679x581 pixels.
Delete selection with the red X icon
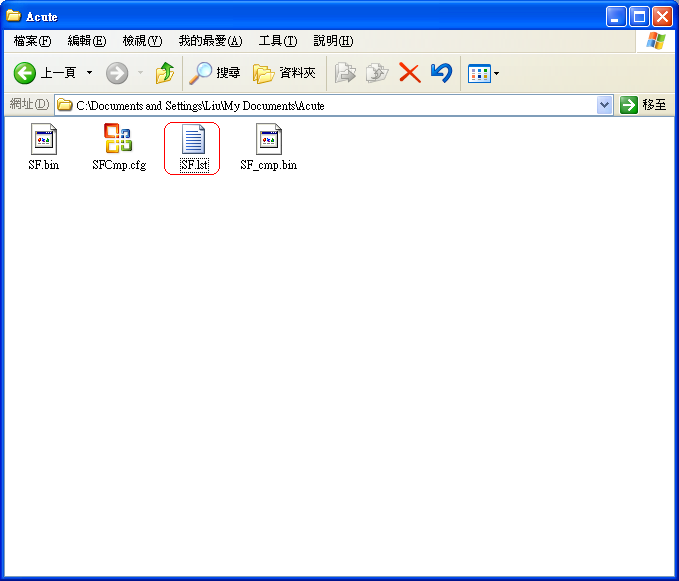point(410,73)
